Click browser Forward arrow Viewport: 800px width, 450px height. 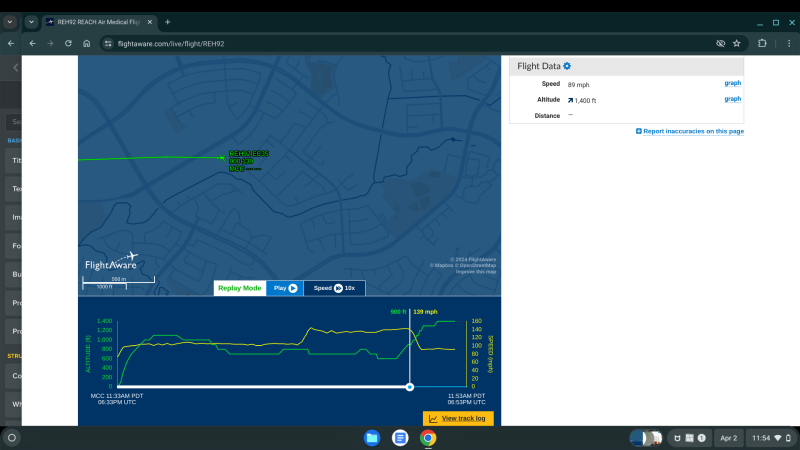pyautogui.click(x=50, y=44)
